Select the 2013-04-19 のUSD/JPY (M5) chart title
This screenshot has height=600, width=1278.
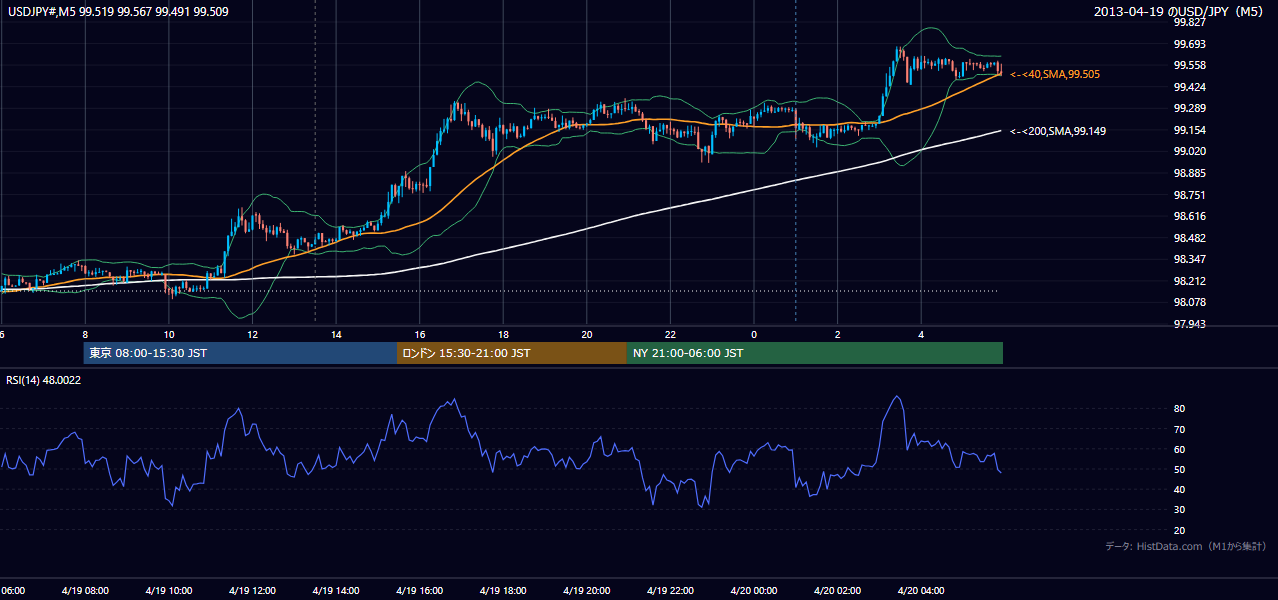click(x=1180, y=11)
